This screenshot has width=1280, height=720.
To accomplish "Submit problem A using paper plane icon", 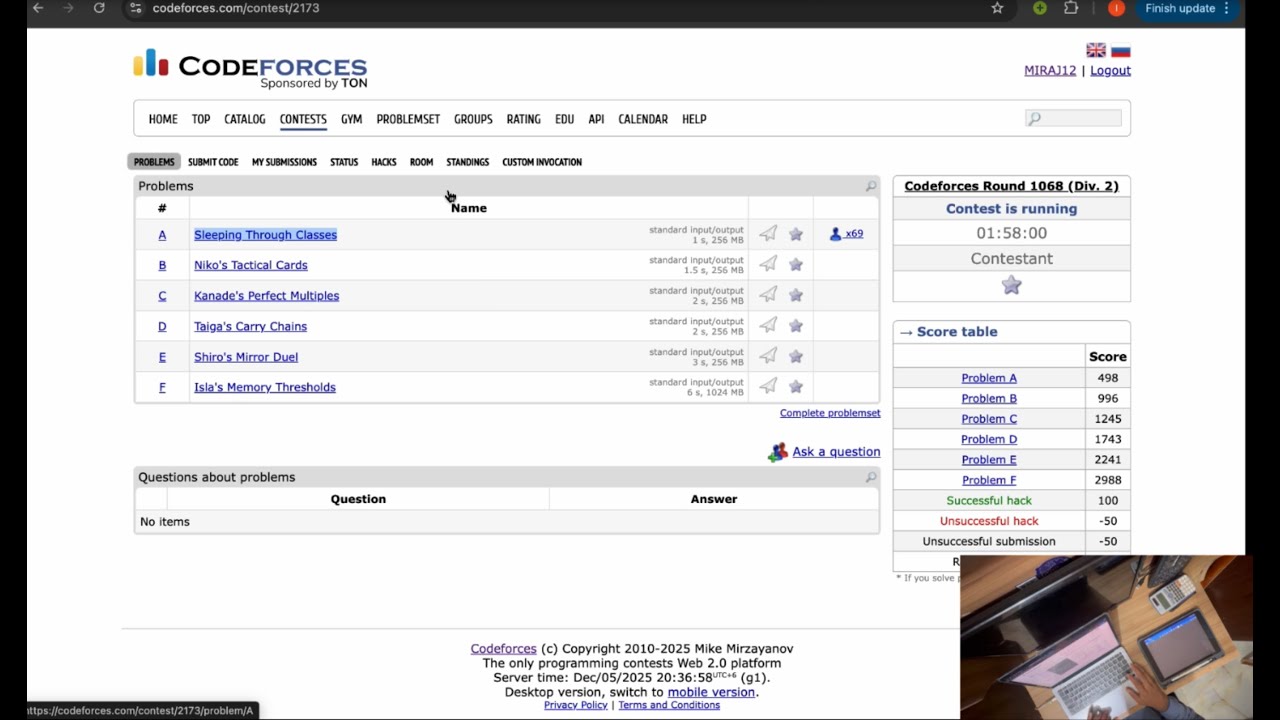I will click(x=768, y=234).
